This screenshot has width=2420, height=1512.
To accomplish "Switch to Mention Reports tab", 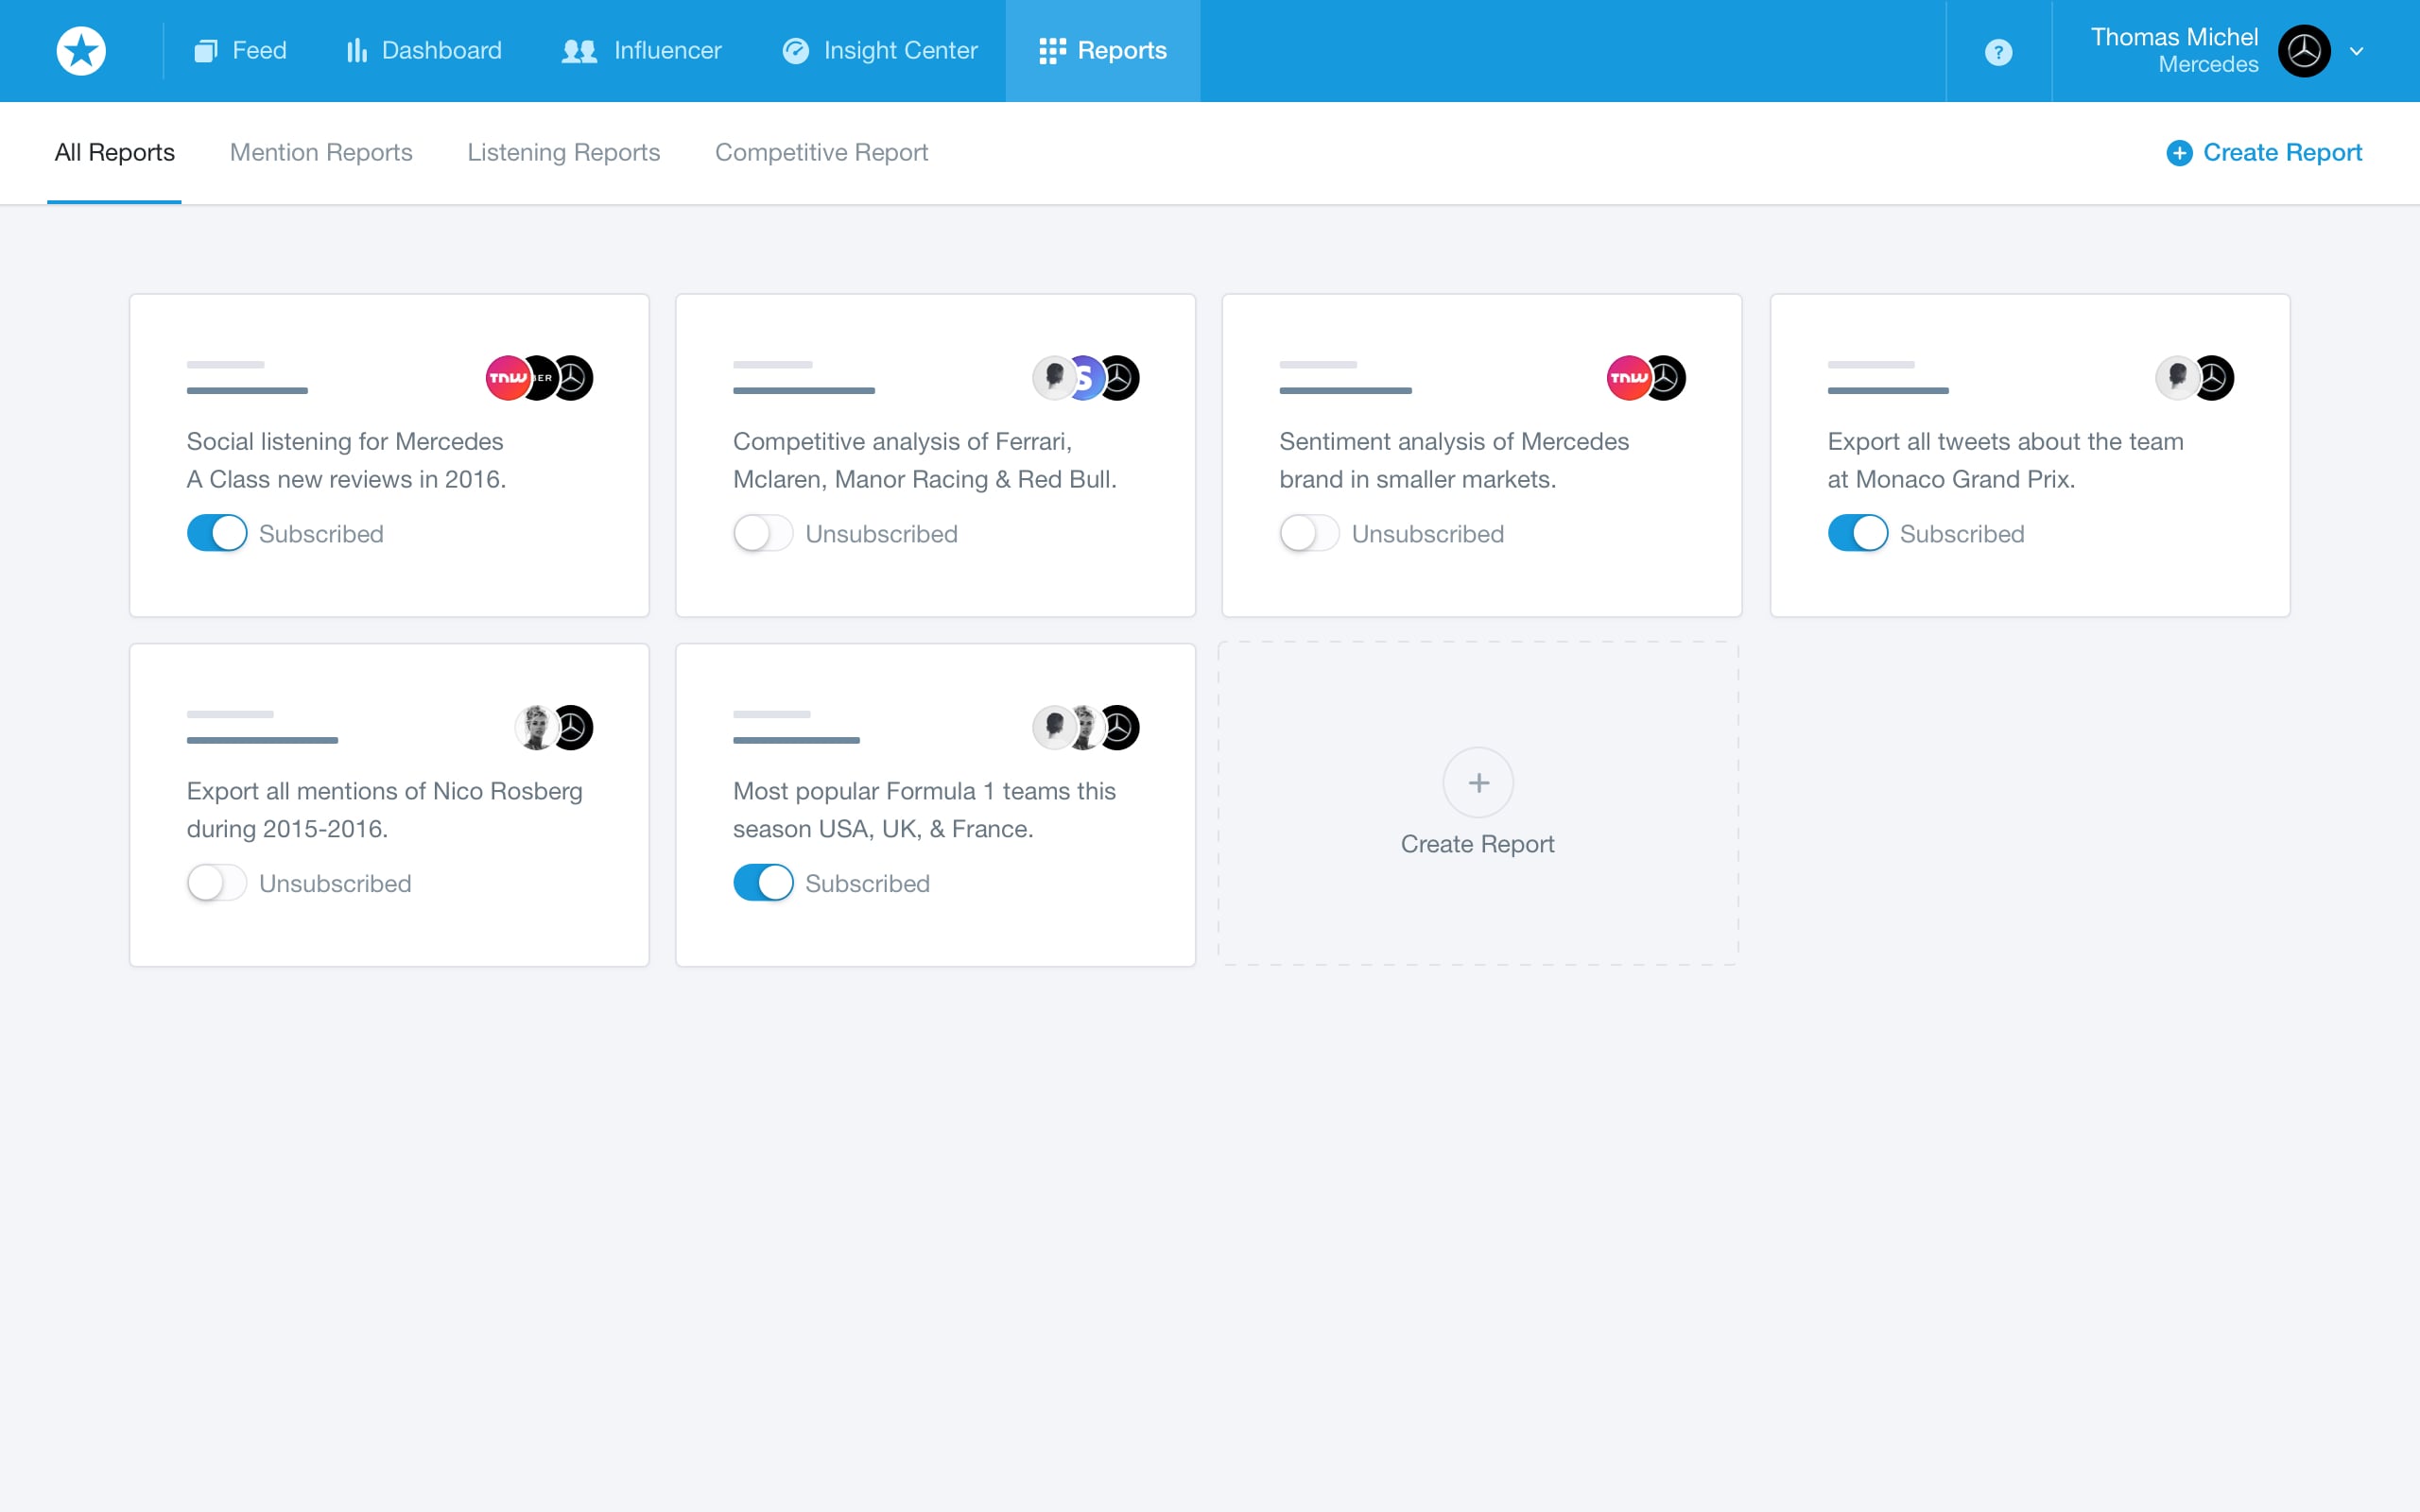I will coord(321,152).
